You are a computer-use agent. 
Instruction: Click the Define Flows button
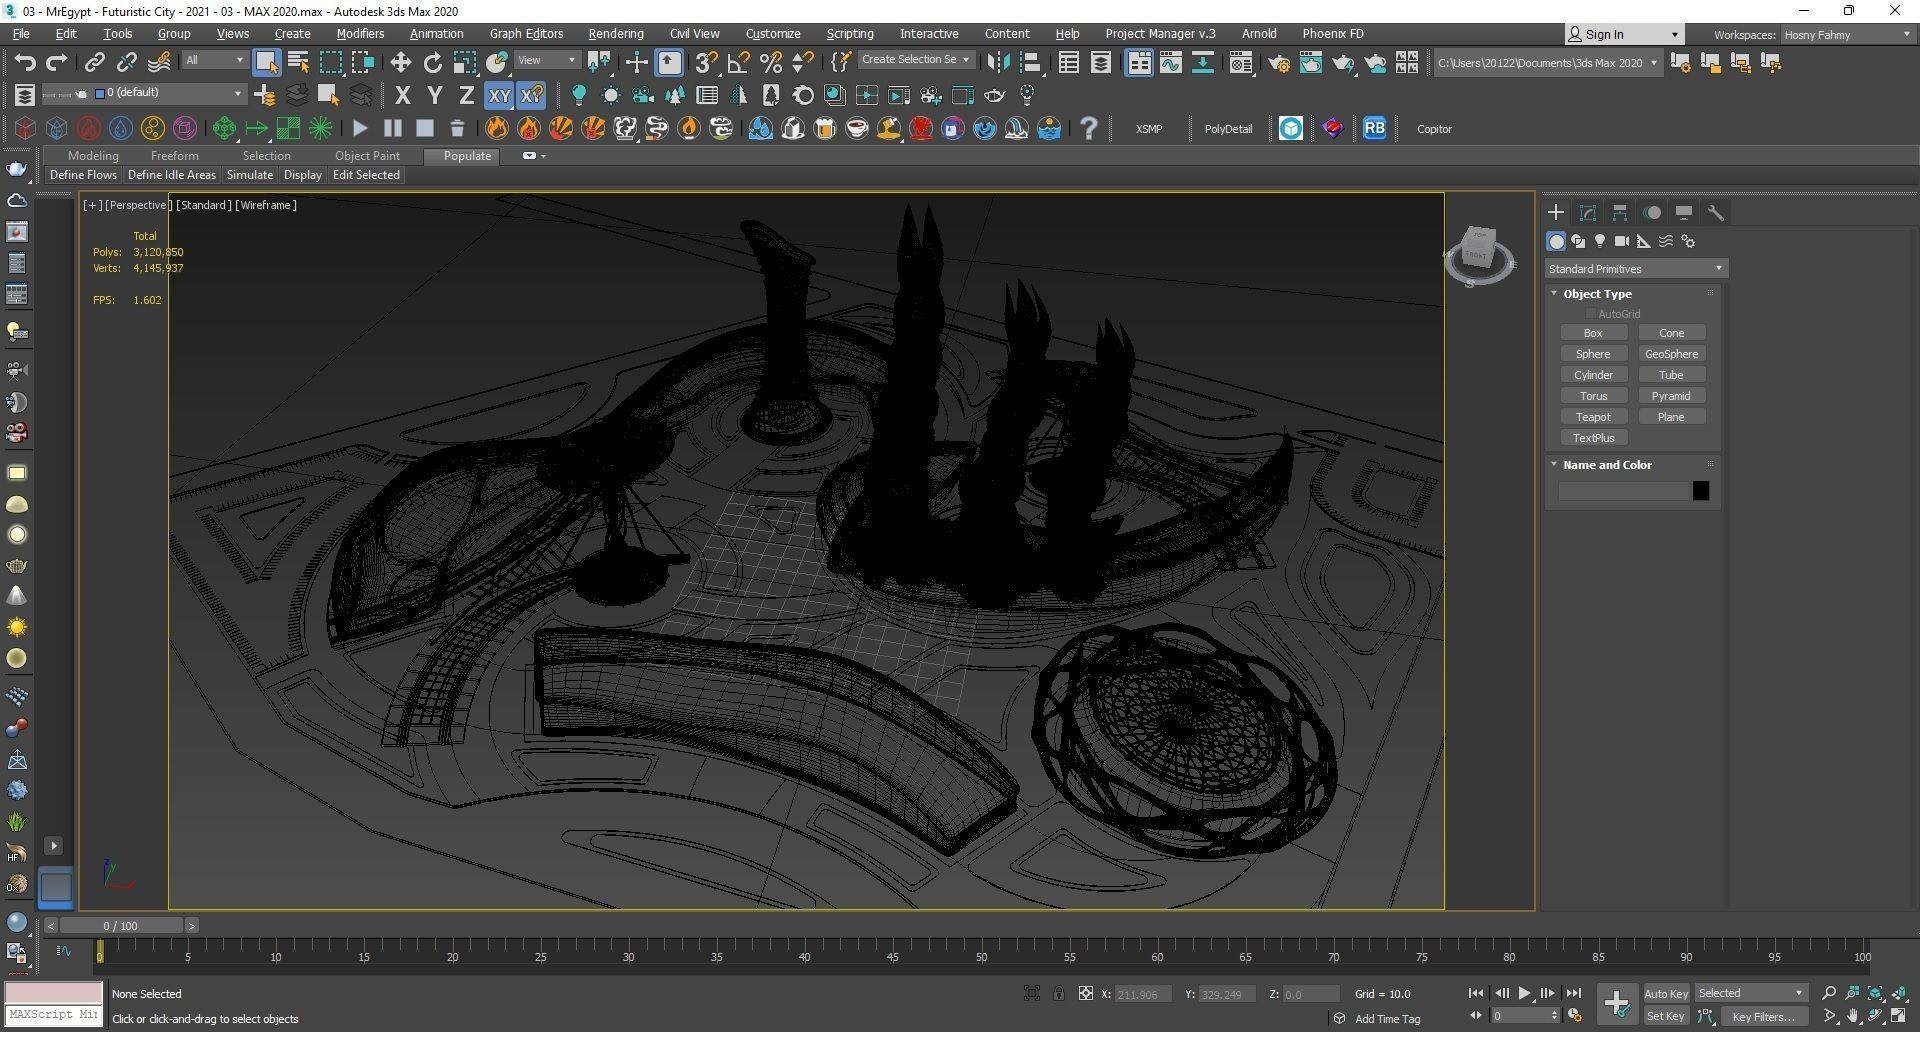[83, 175]
